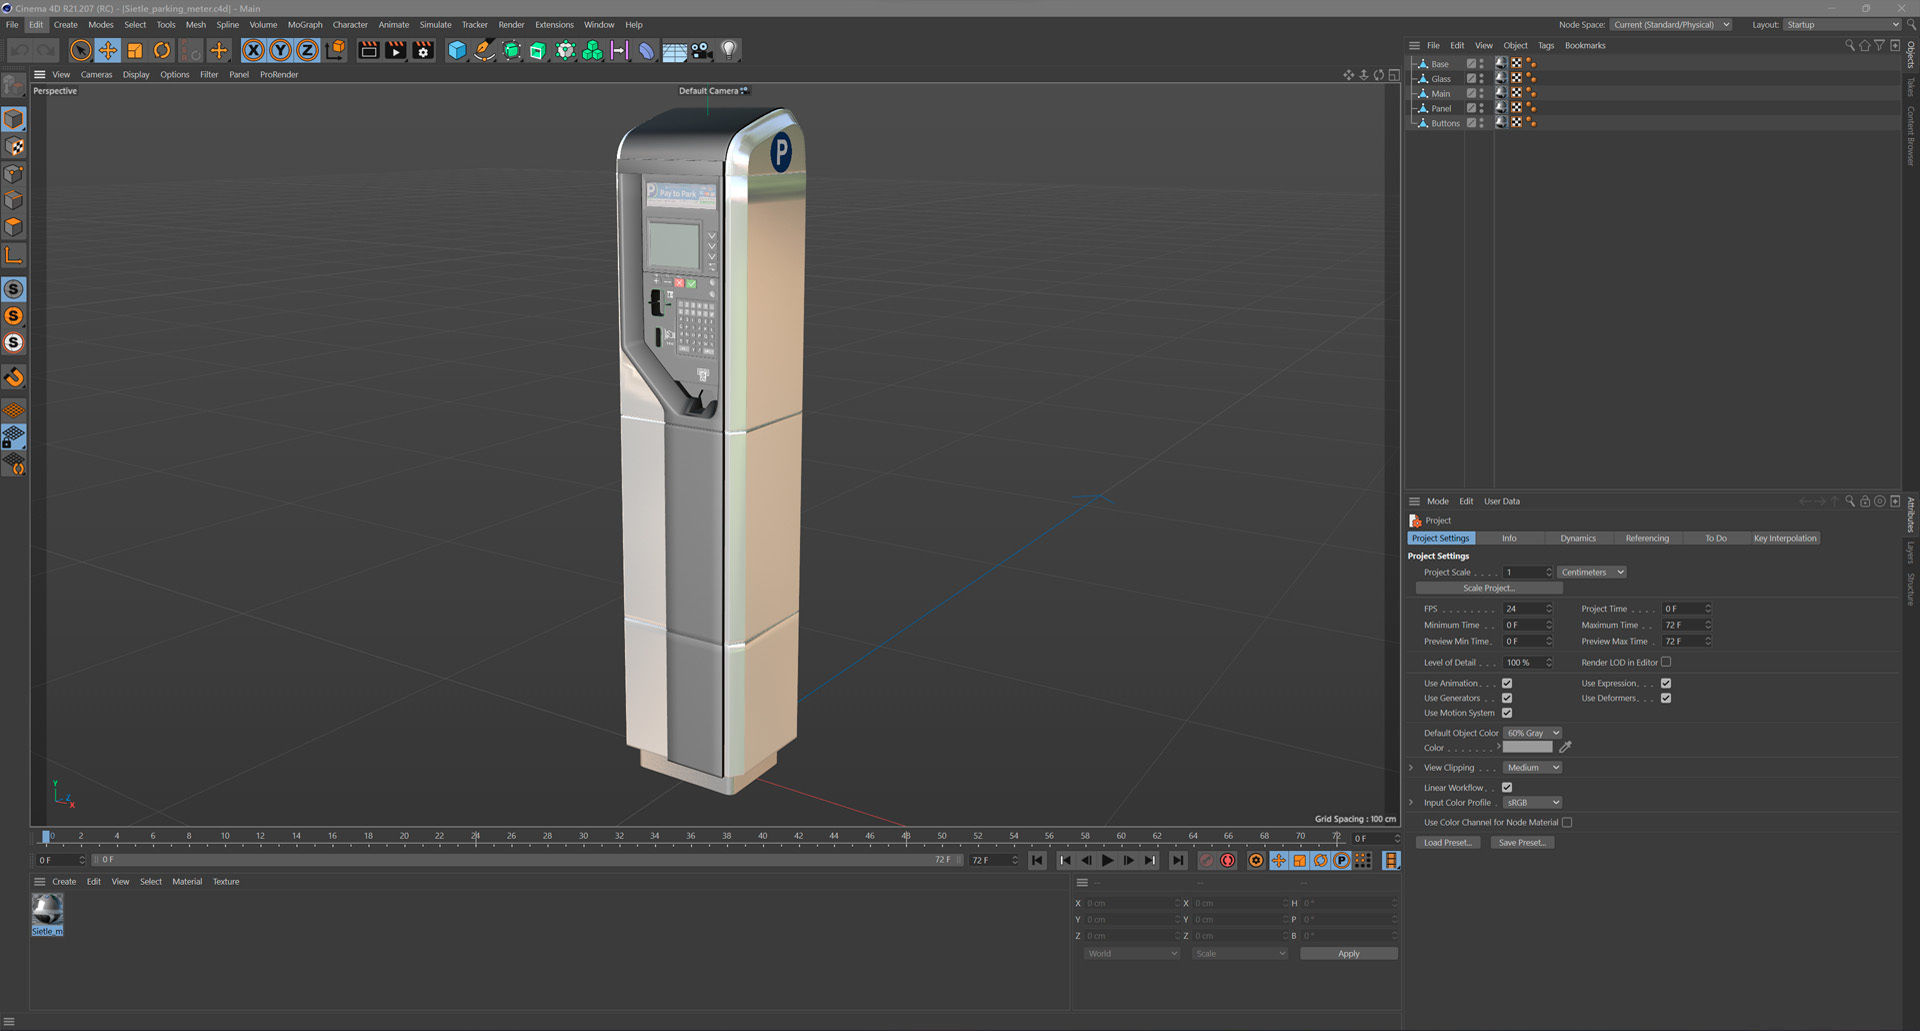Image resolution: width=1920 pixels, height=1031 pixels.
Task: Toggle Z axis lock
Action: point(308,50)
